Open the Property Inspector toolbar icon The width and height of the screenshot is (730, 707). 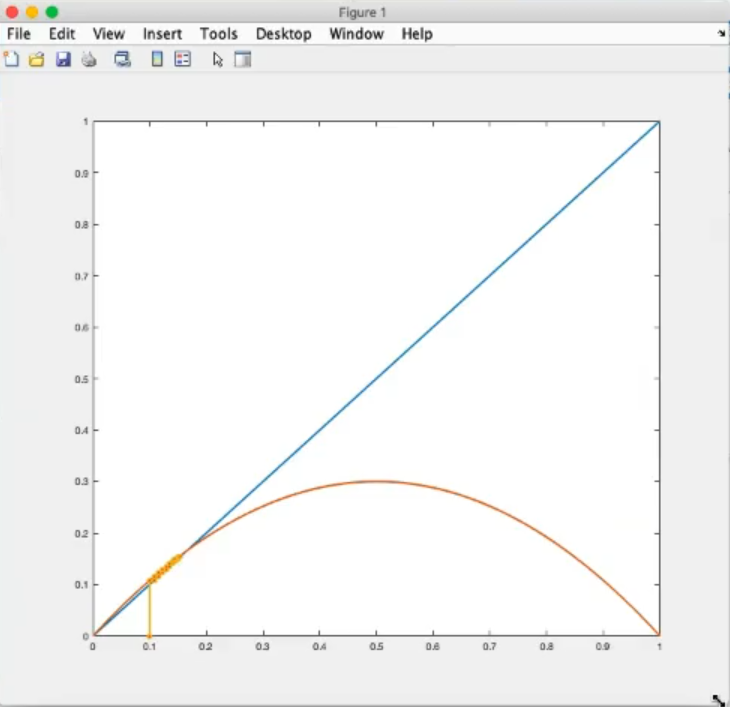click(243, 60)
